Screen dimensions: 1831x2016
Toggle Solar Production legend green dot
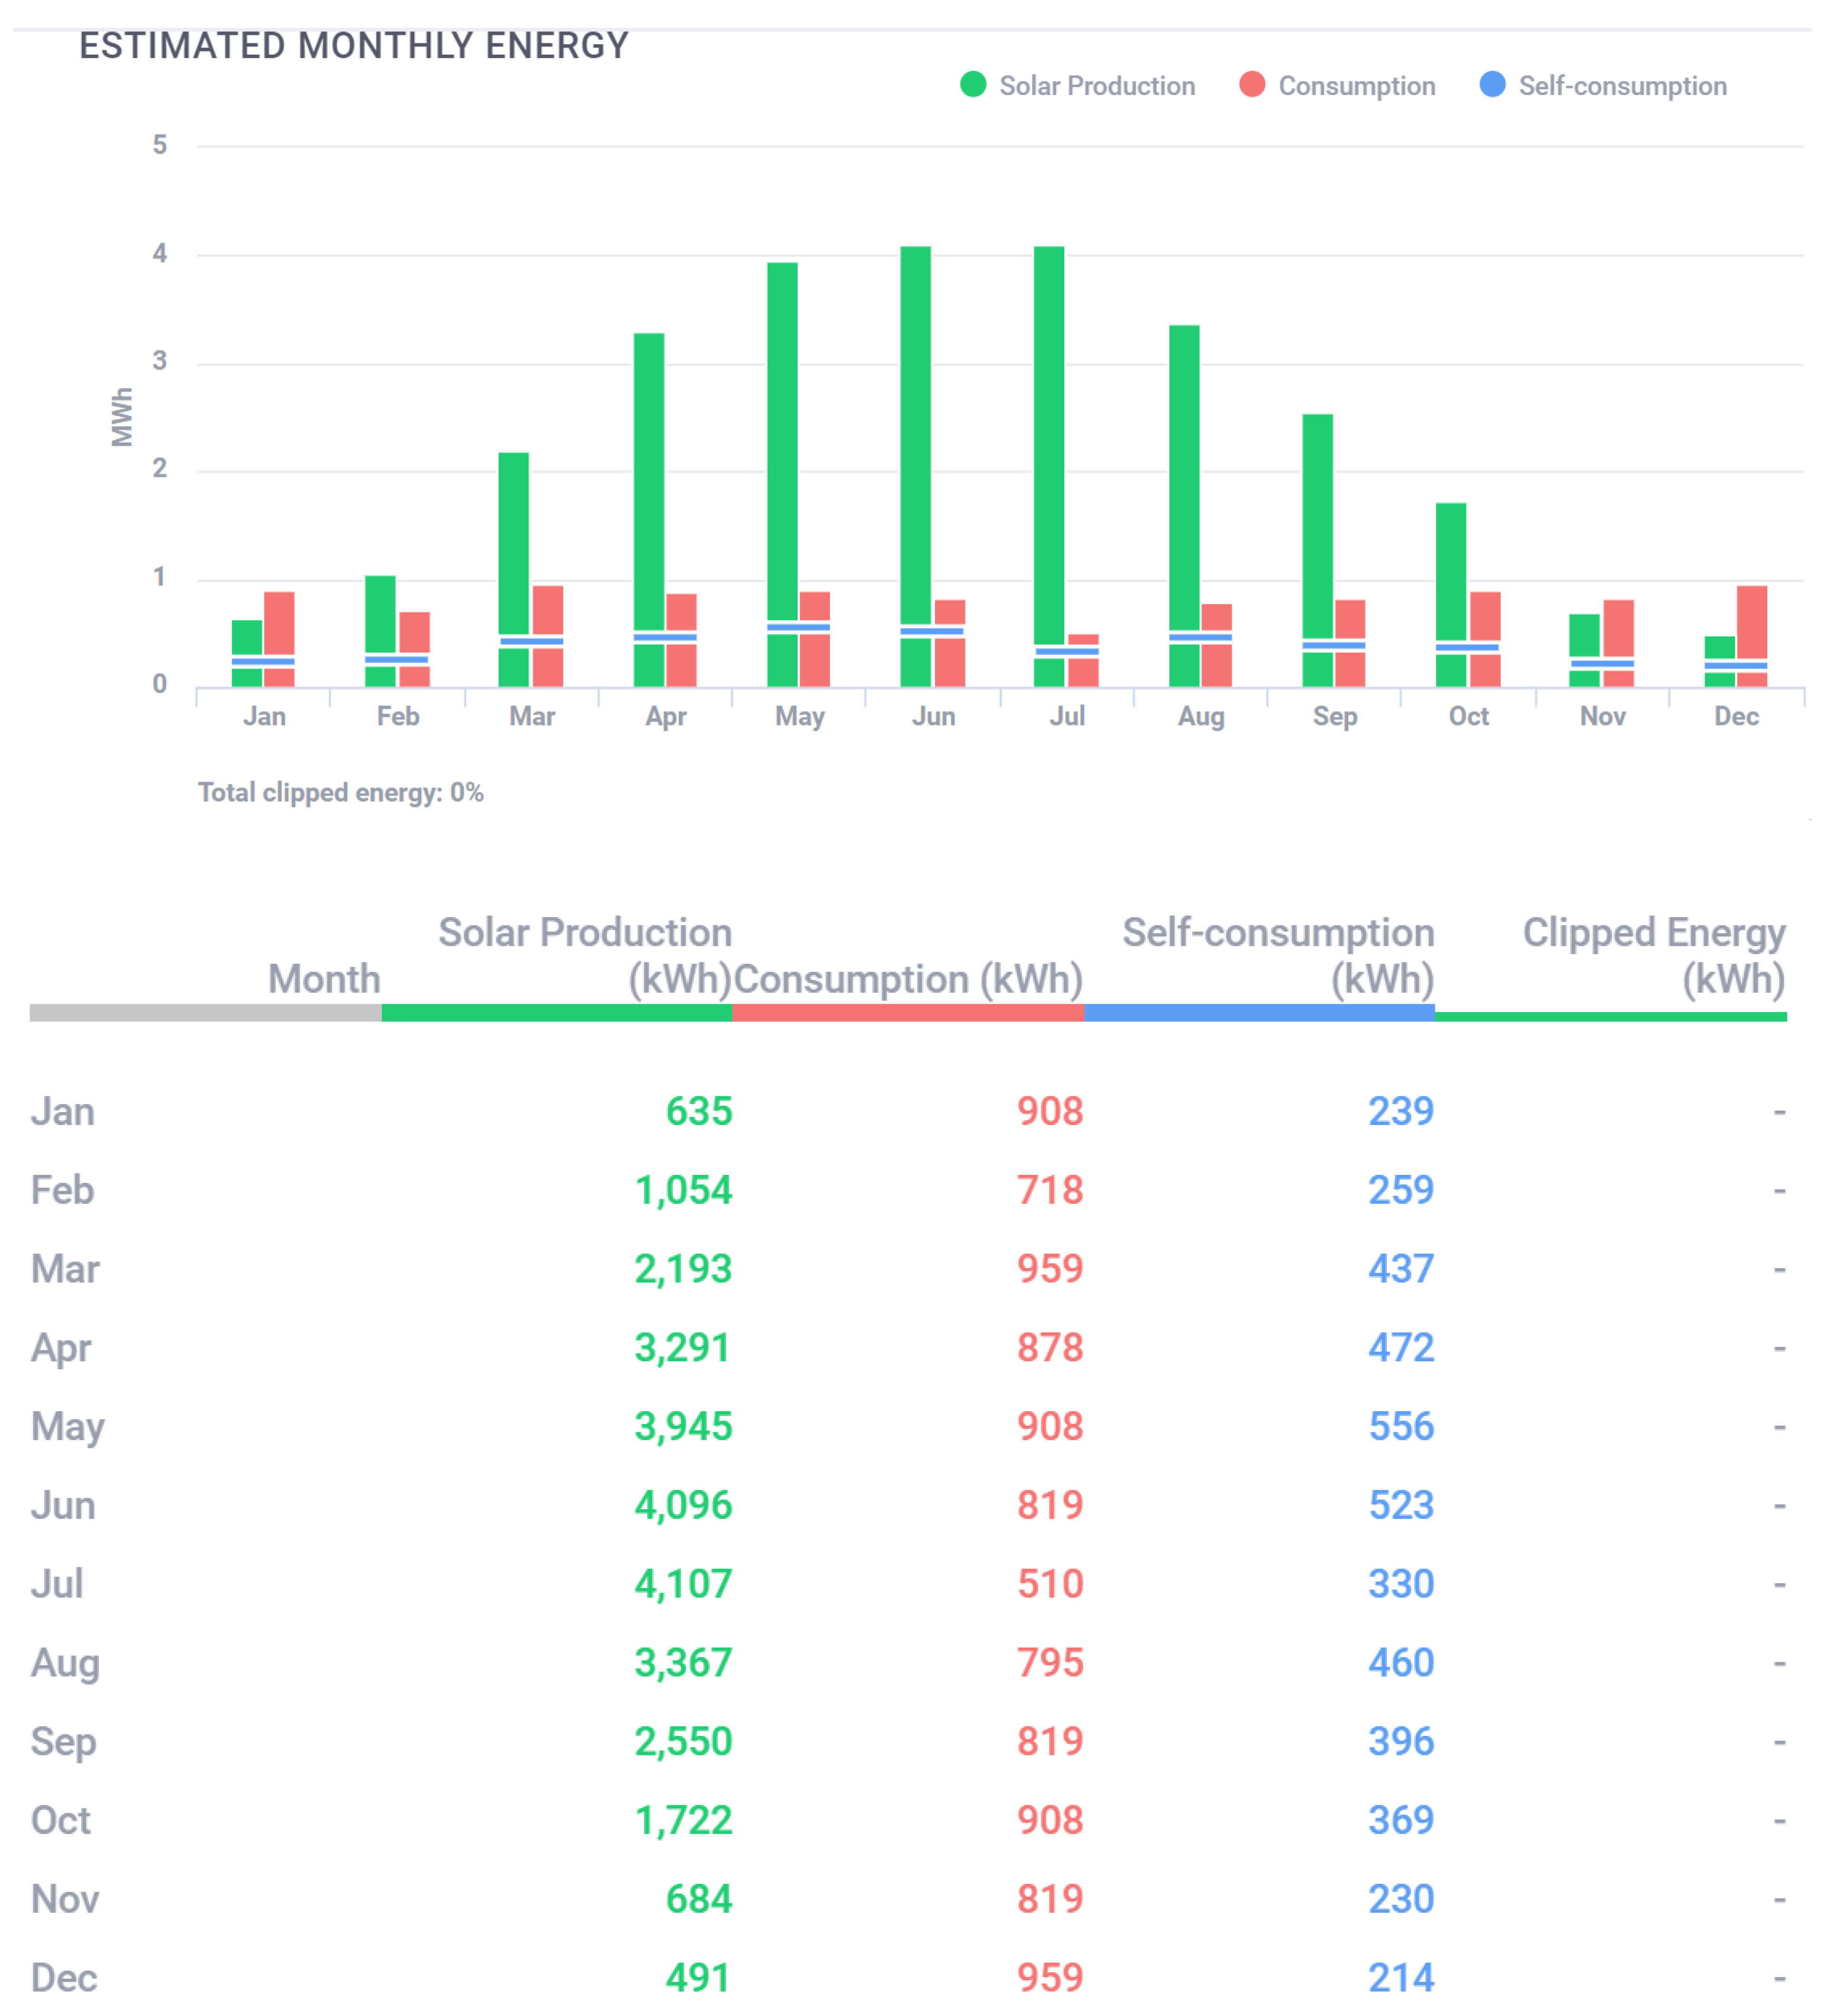coord(972,85)
